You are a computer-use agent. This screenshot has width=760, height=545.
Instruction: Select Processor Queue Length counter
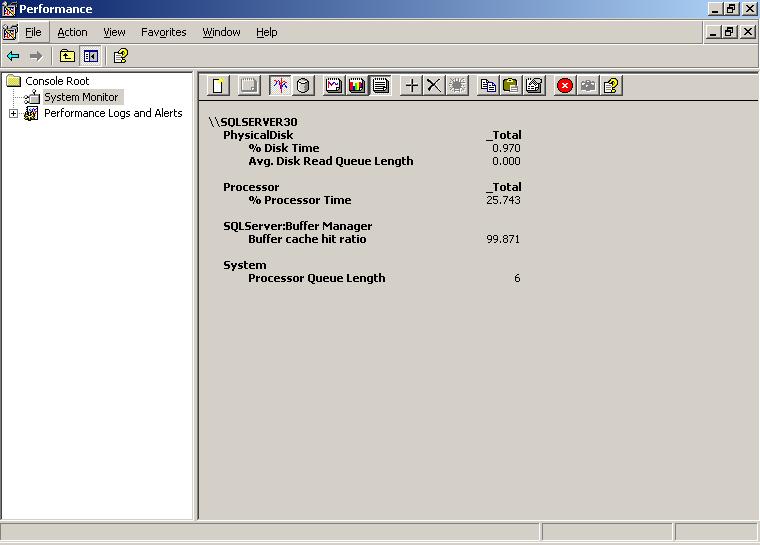317,278
